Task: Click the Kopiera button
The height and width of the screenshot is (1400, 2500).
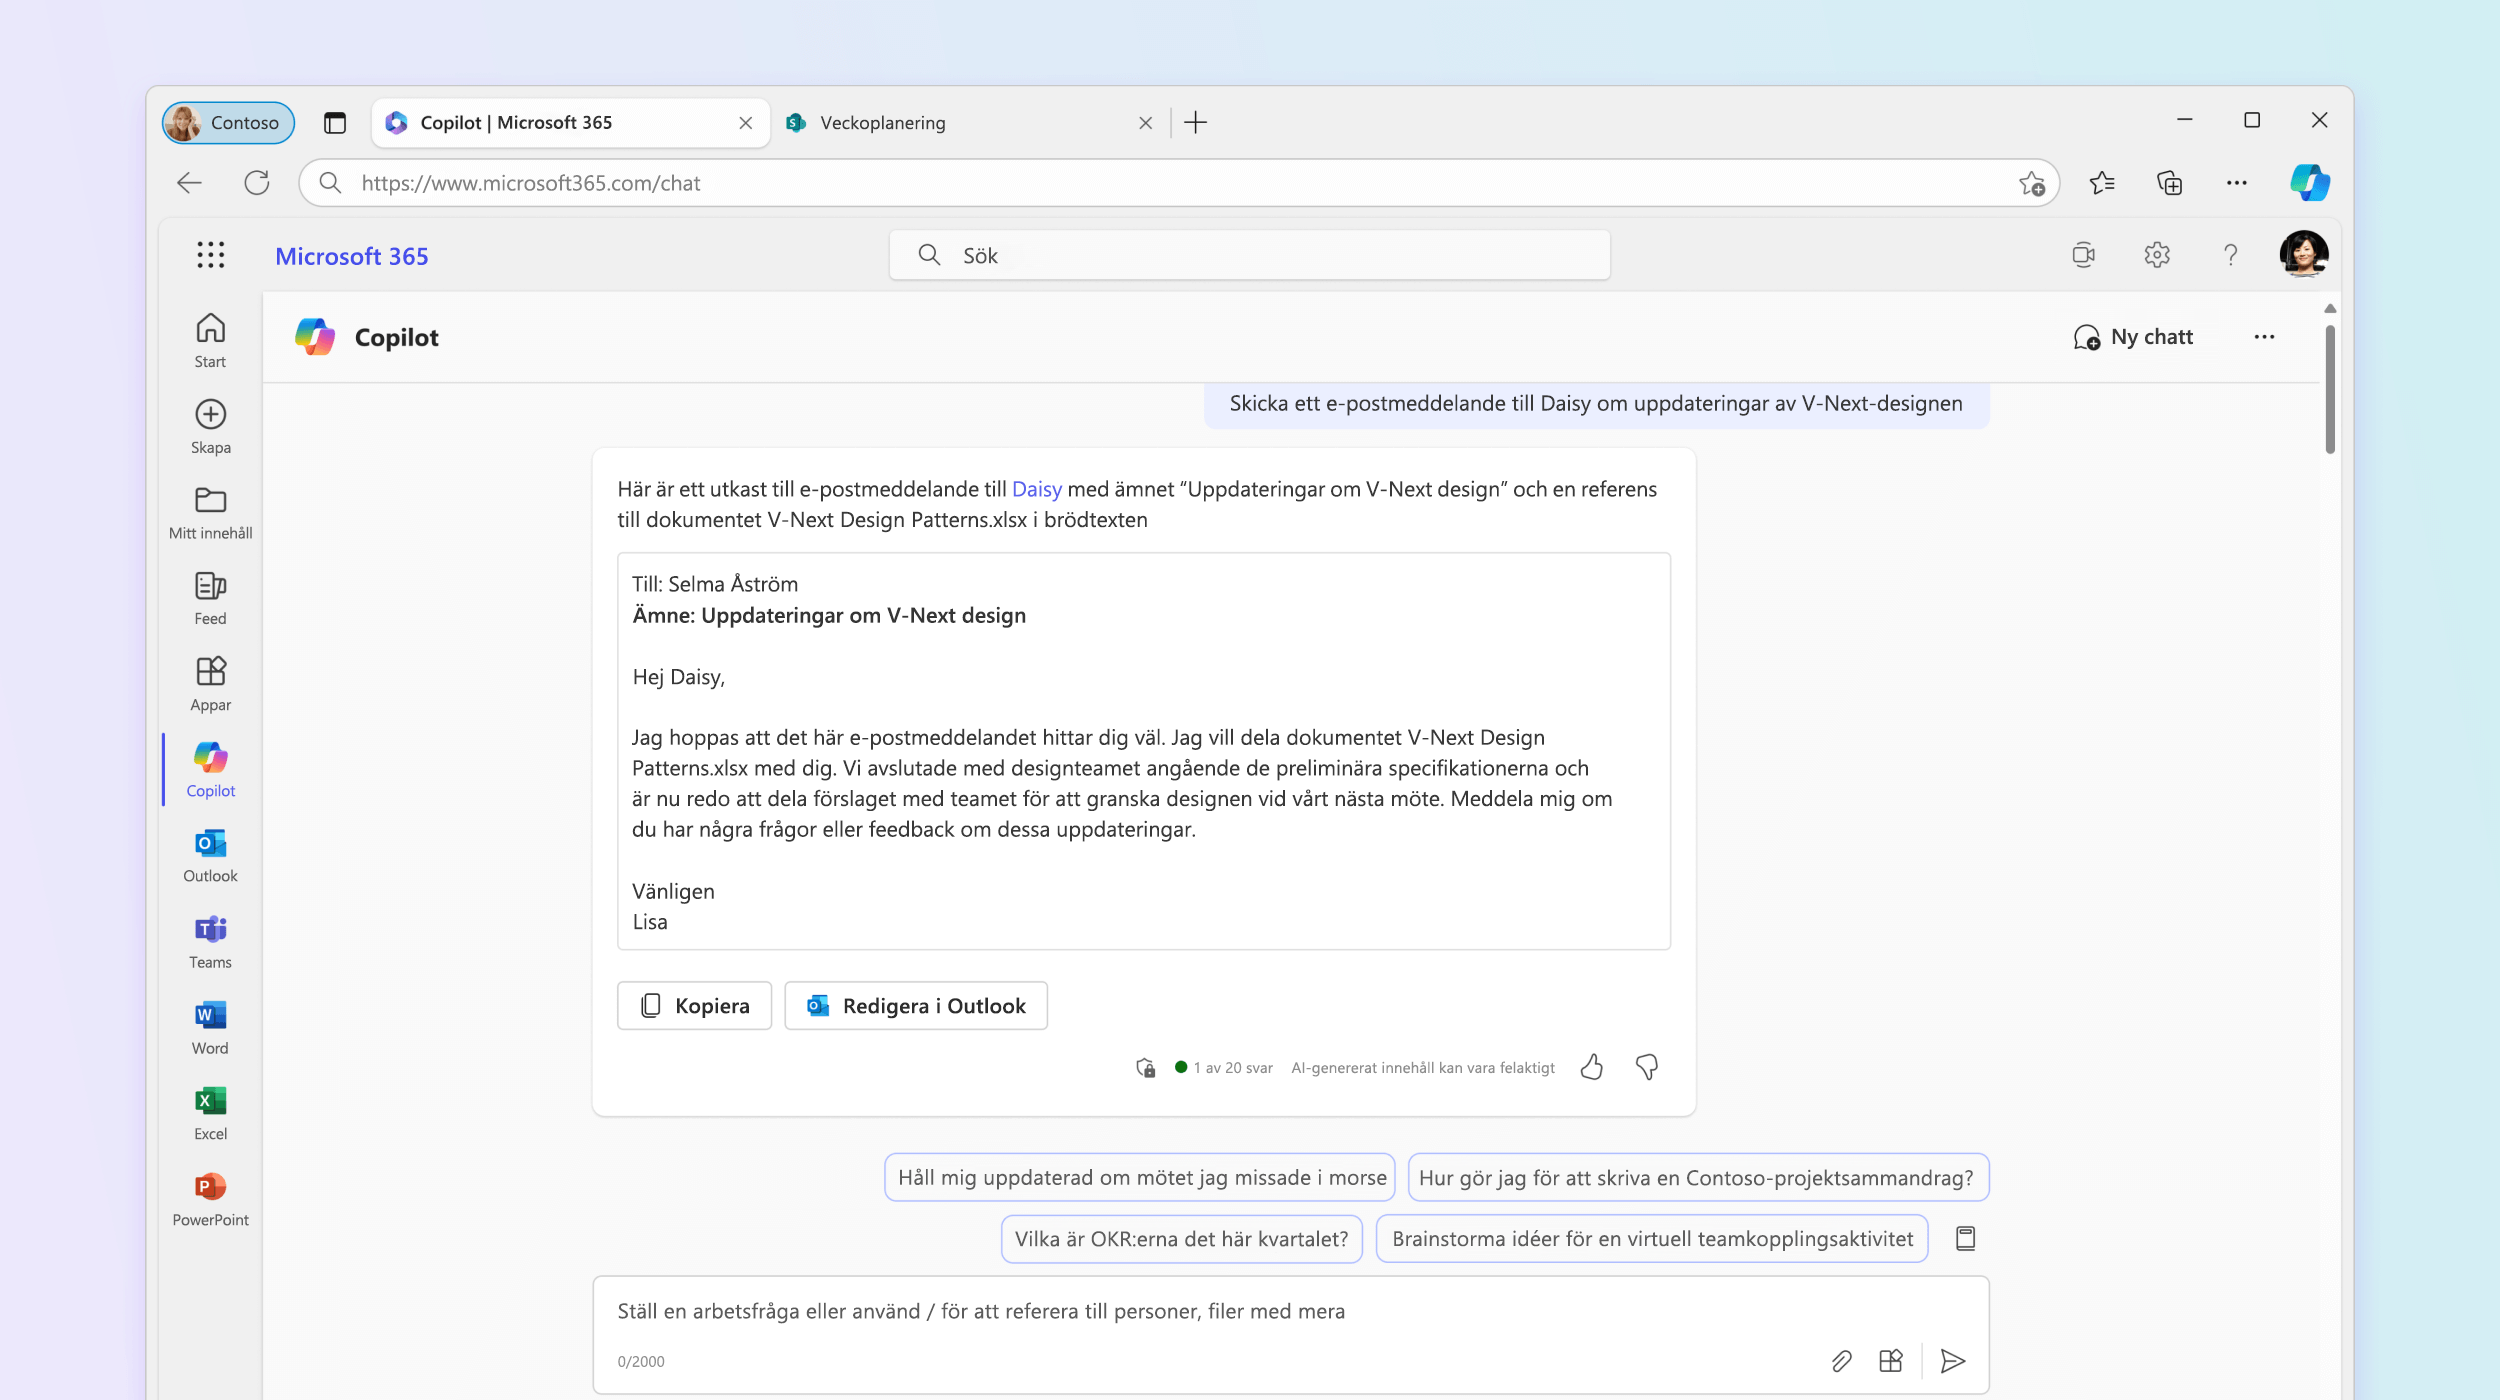Action: [x=694, y=1005]
